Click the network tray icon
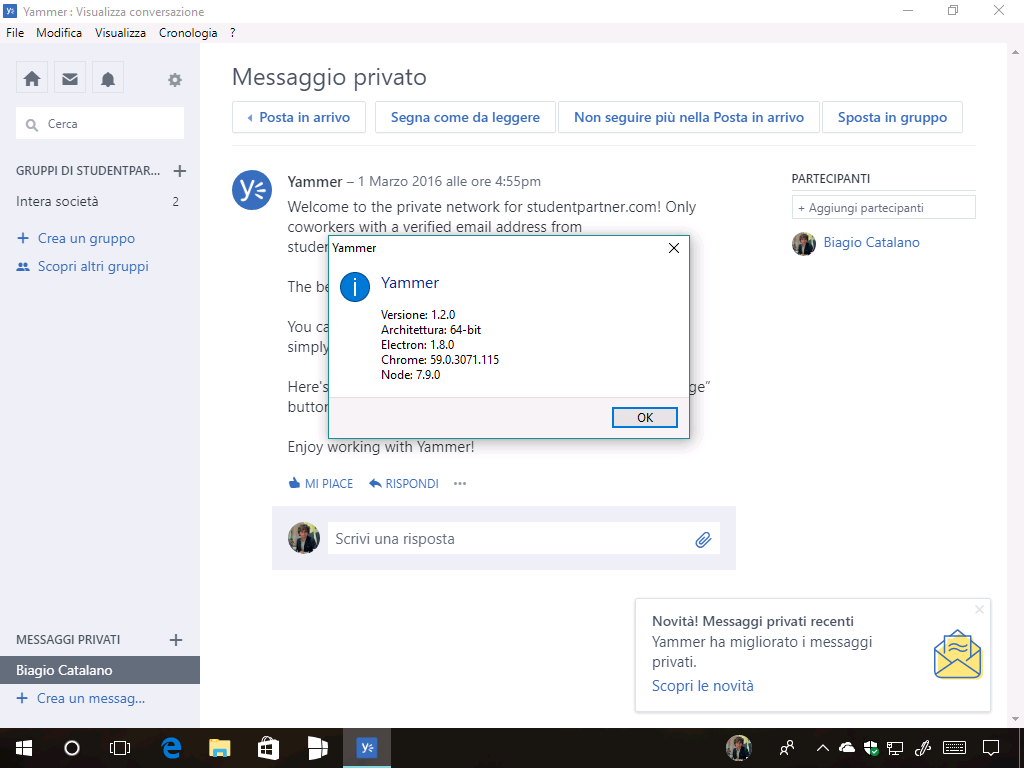The height and width of the screenshot is (768, 1024). 895,748
